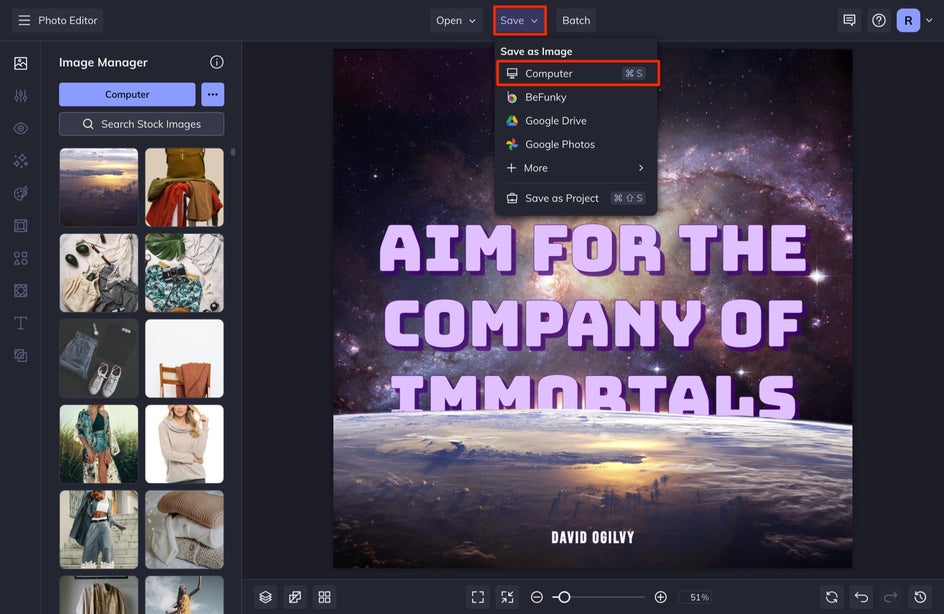Viewport: 944px width, 614px height.
Task: Select the camera and leaf shorts thumbnail
Action: 184,273
